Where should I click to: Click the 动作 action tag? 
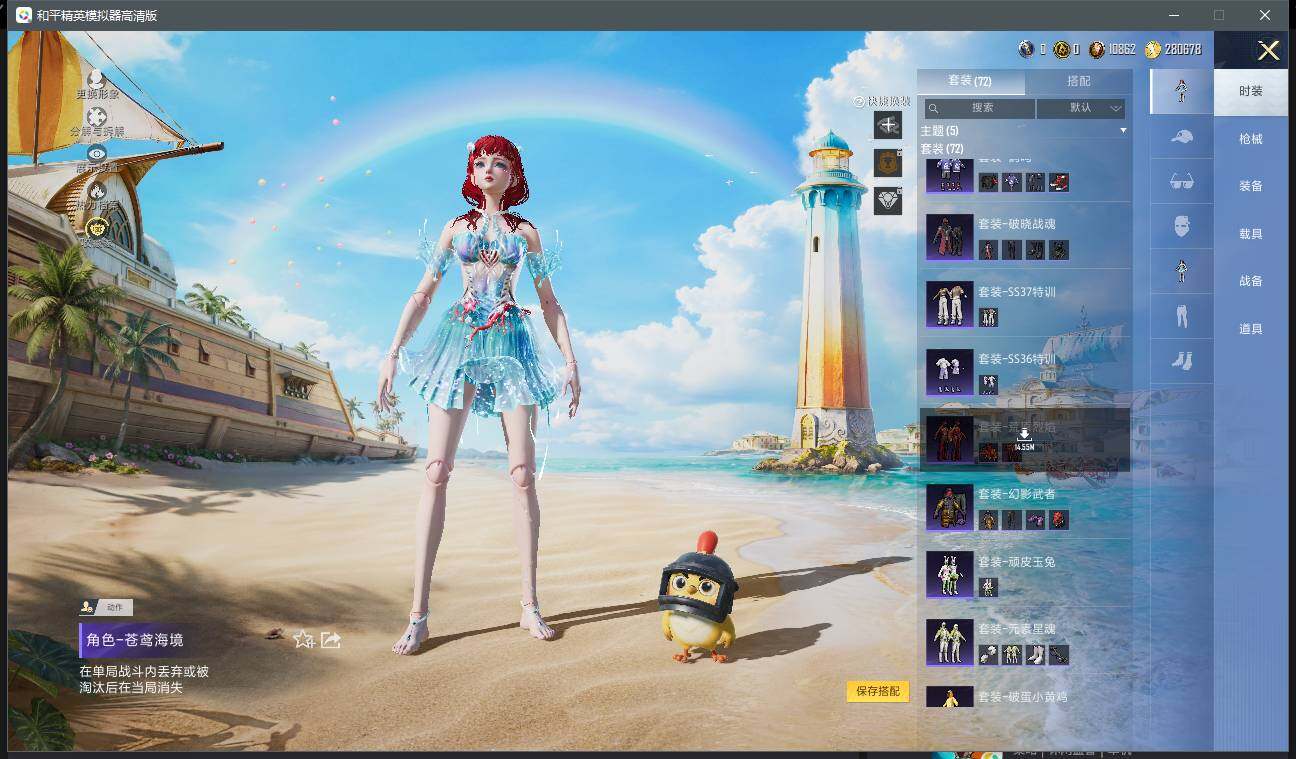point(106,607)
